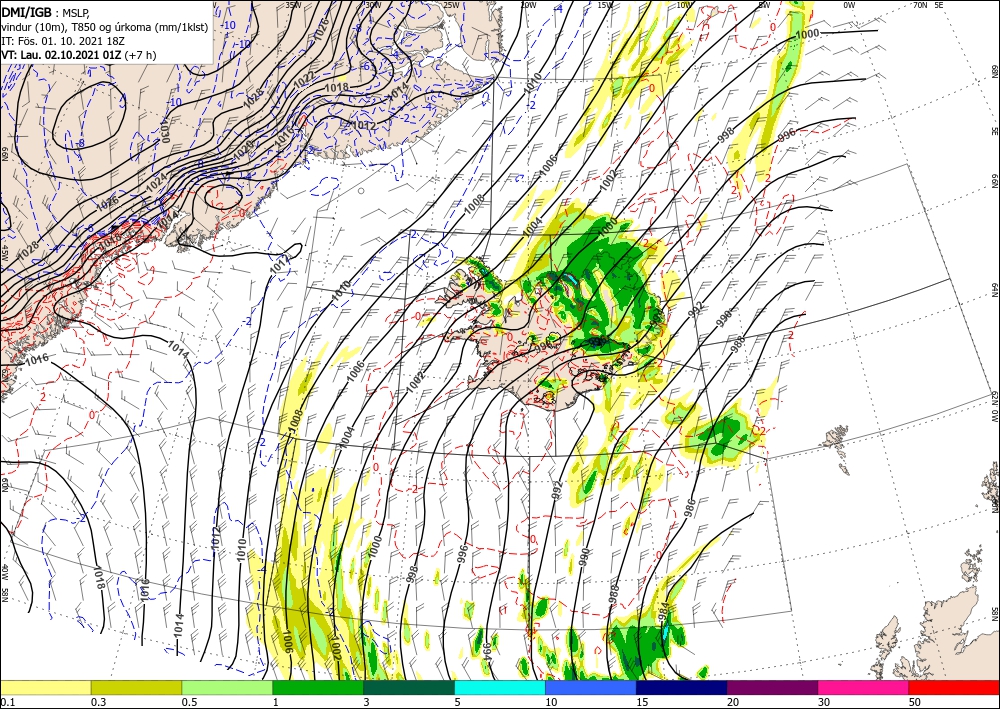Click the '64N' latitude label
Viewport: 1000px width, 709px height.
tap(994, 289)
